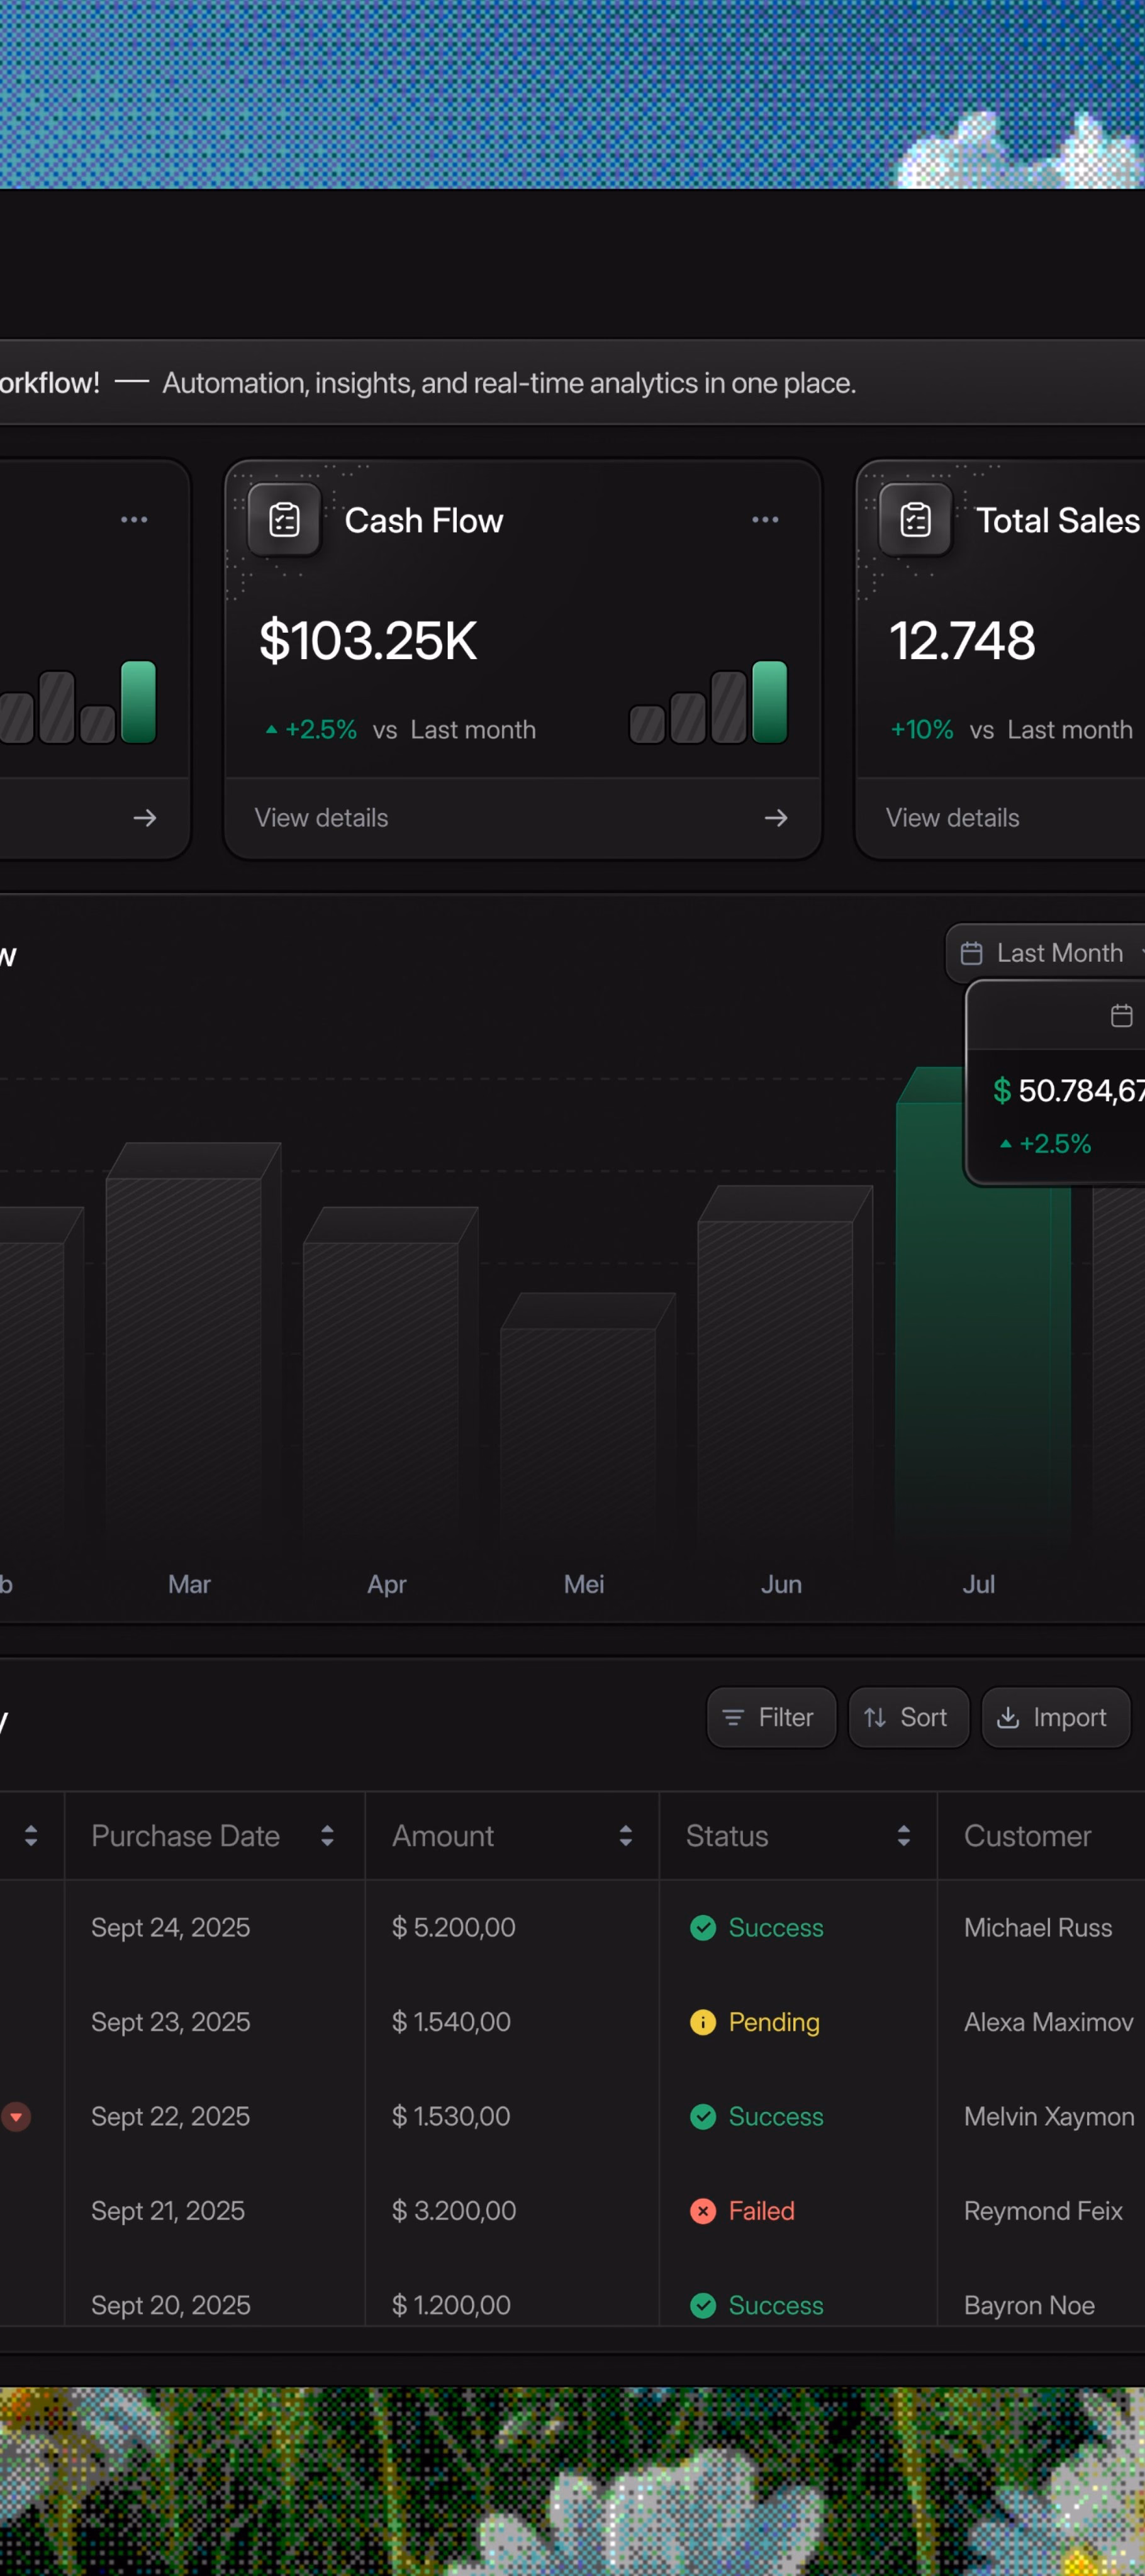Click the red down-arrow badge in Sept 22 row
Image resolution: width=1145 pixels, height=2576 pixels.
(16, 2116)
